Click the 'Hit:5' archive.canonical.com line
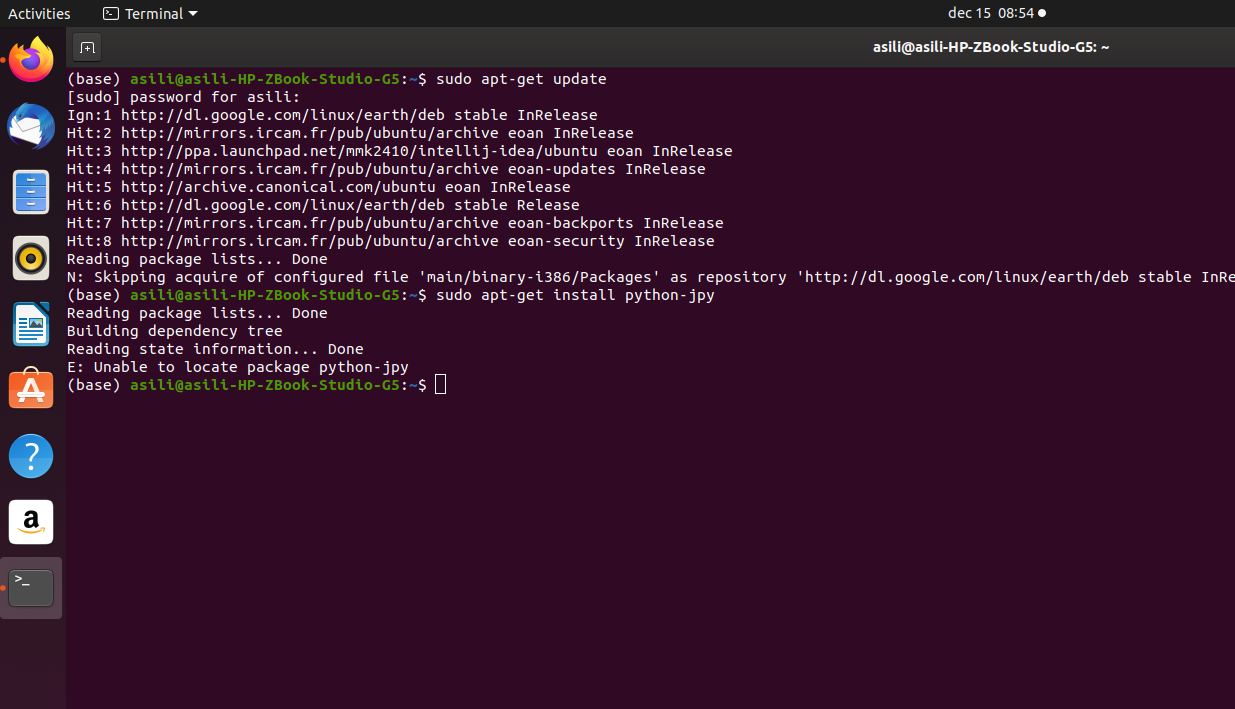 [319, 187]
